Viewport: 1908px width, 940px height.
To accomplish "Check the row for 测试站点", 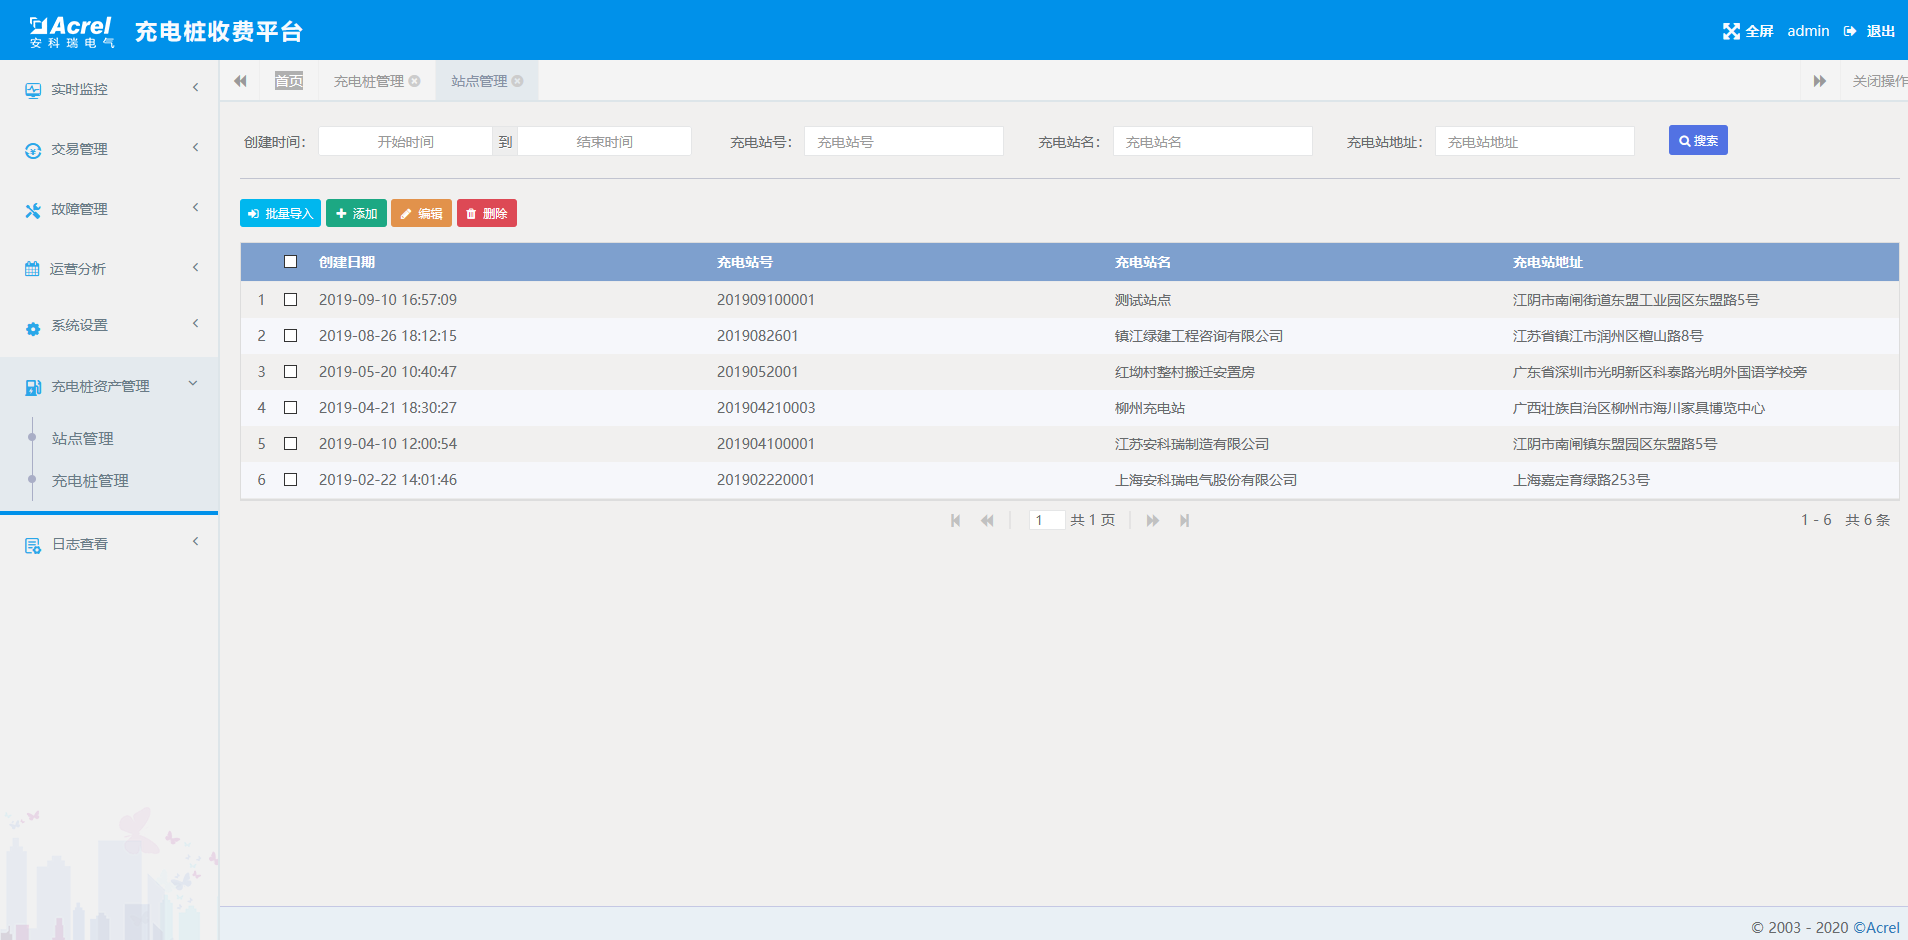I will coord(290,299).
